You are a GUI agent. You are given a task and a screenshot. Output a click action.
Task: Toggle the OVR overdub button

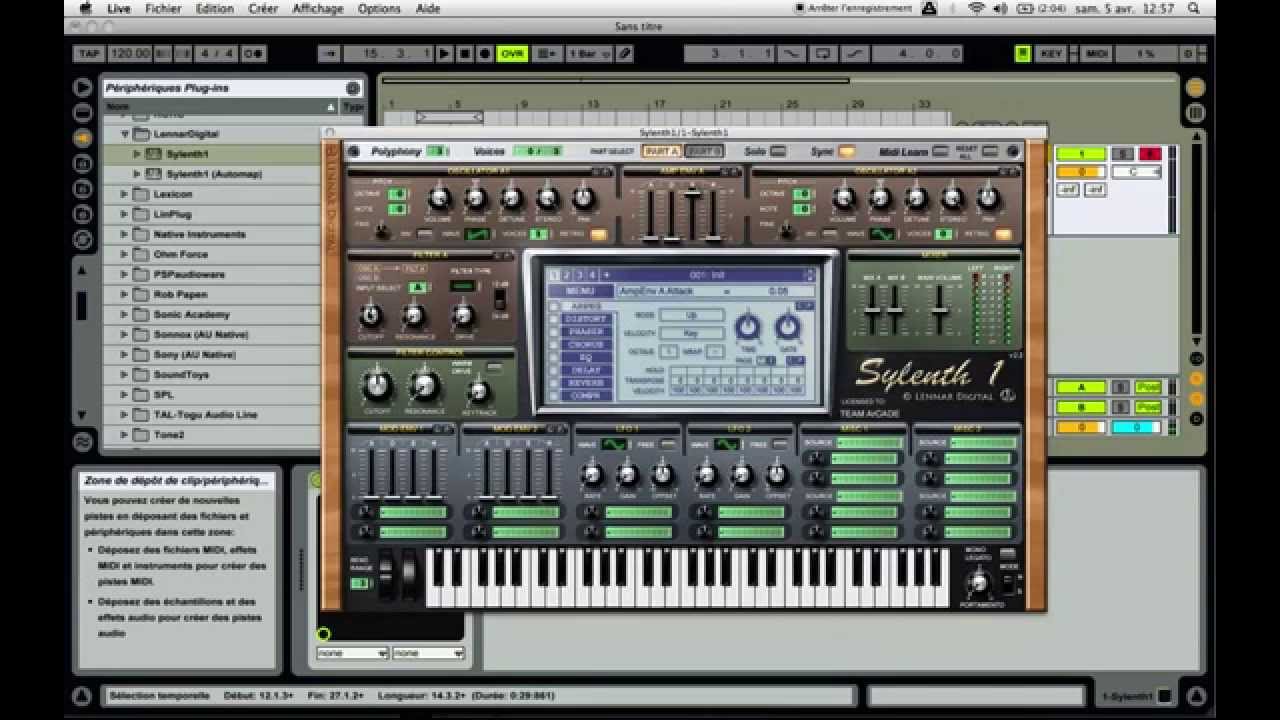coord(513,53)
